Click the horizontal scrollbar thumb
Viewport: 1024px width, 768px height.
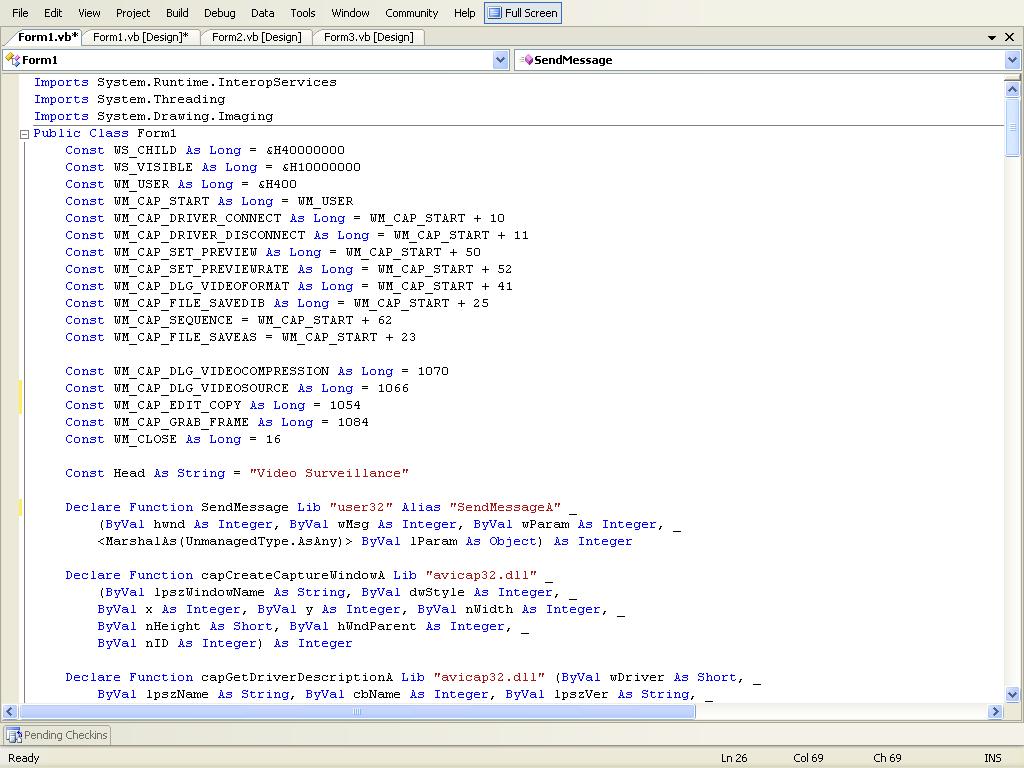[357, 711]
